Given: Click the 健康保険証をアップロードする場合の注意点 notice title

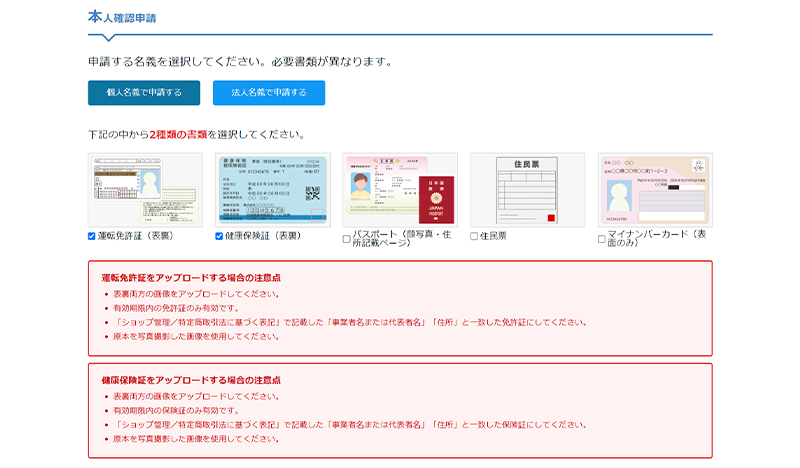Looking at the screenshot, I should coord(190,380).
